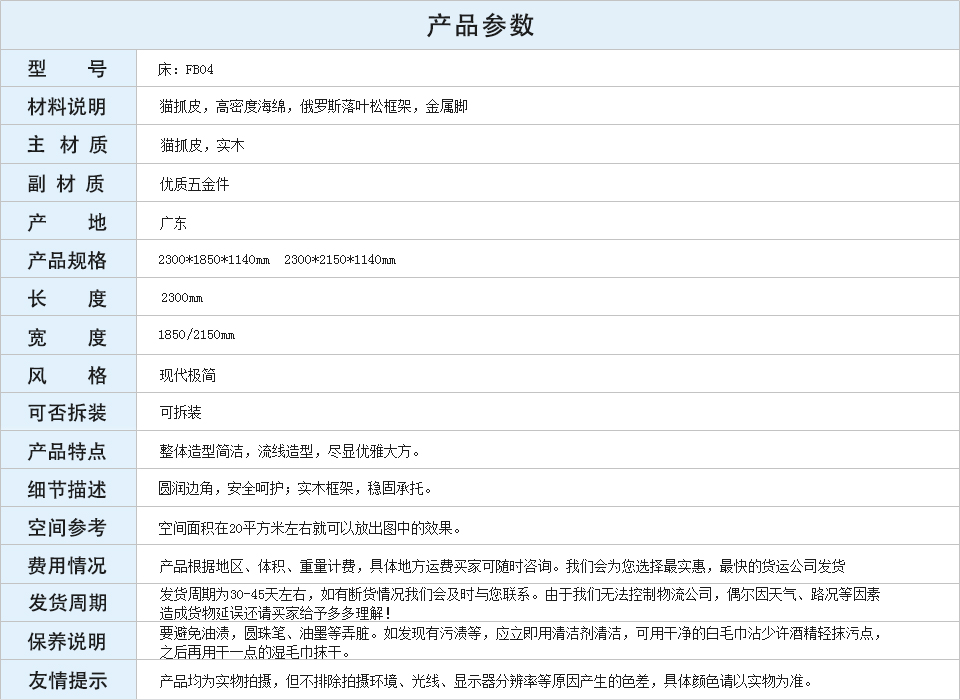This screenshot has height=700, width=960.
Task: Click the 产品规格 row label
Action: tap(67, 261)
